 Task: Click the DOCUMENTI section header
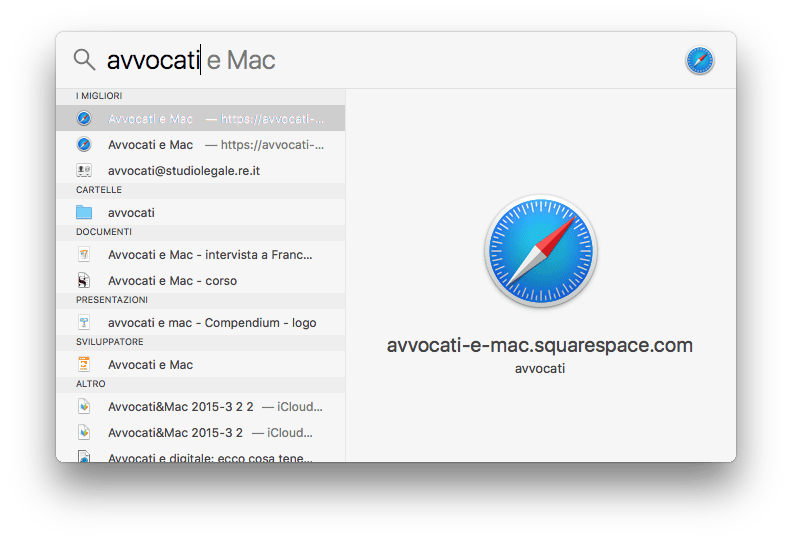[x=104, y=232]
